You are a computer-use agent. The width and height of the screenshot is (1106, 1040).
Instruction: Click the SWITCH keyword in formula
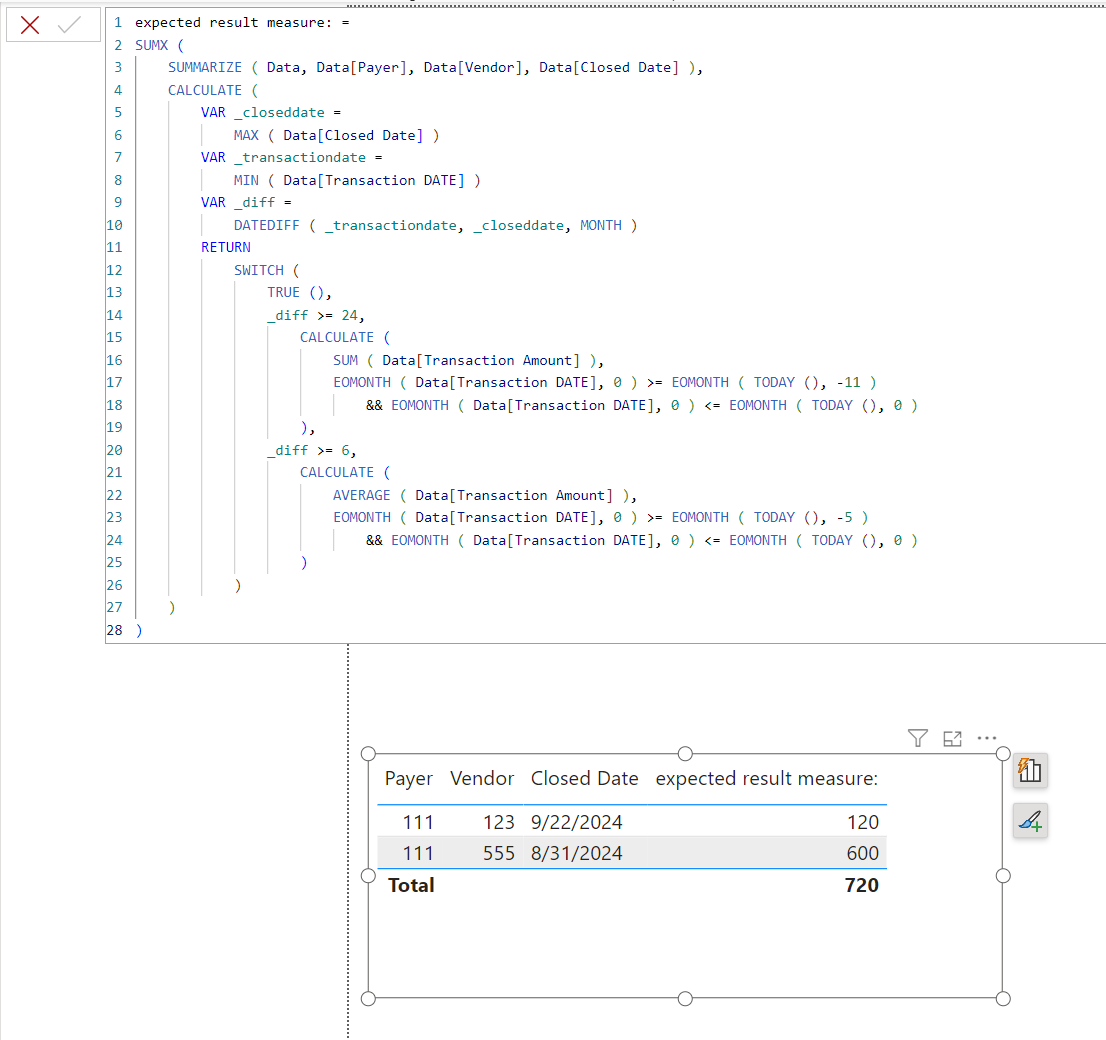tap(258, 270)
